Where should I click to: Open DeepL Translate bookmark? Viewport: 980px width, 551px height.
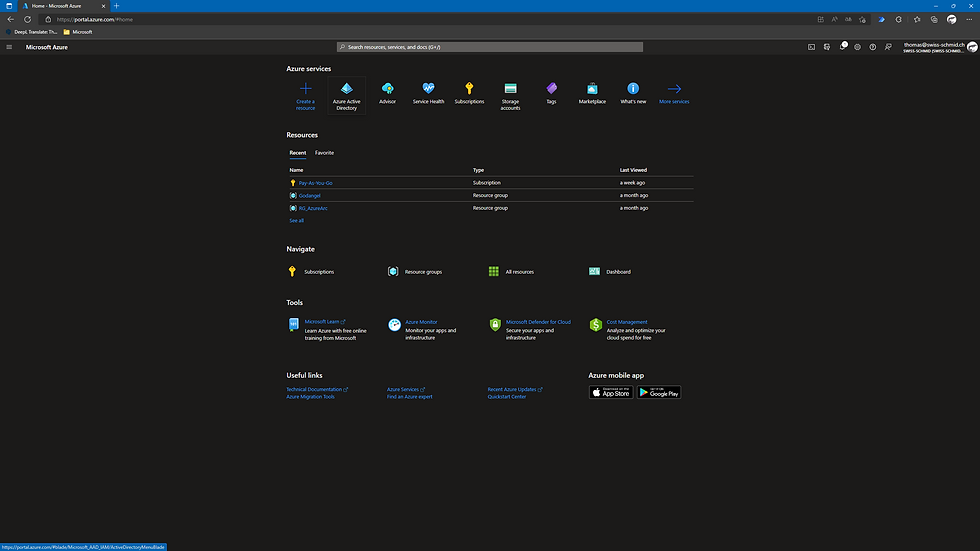click(x=31, y=32)
